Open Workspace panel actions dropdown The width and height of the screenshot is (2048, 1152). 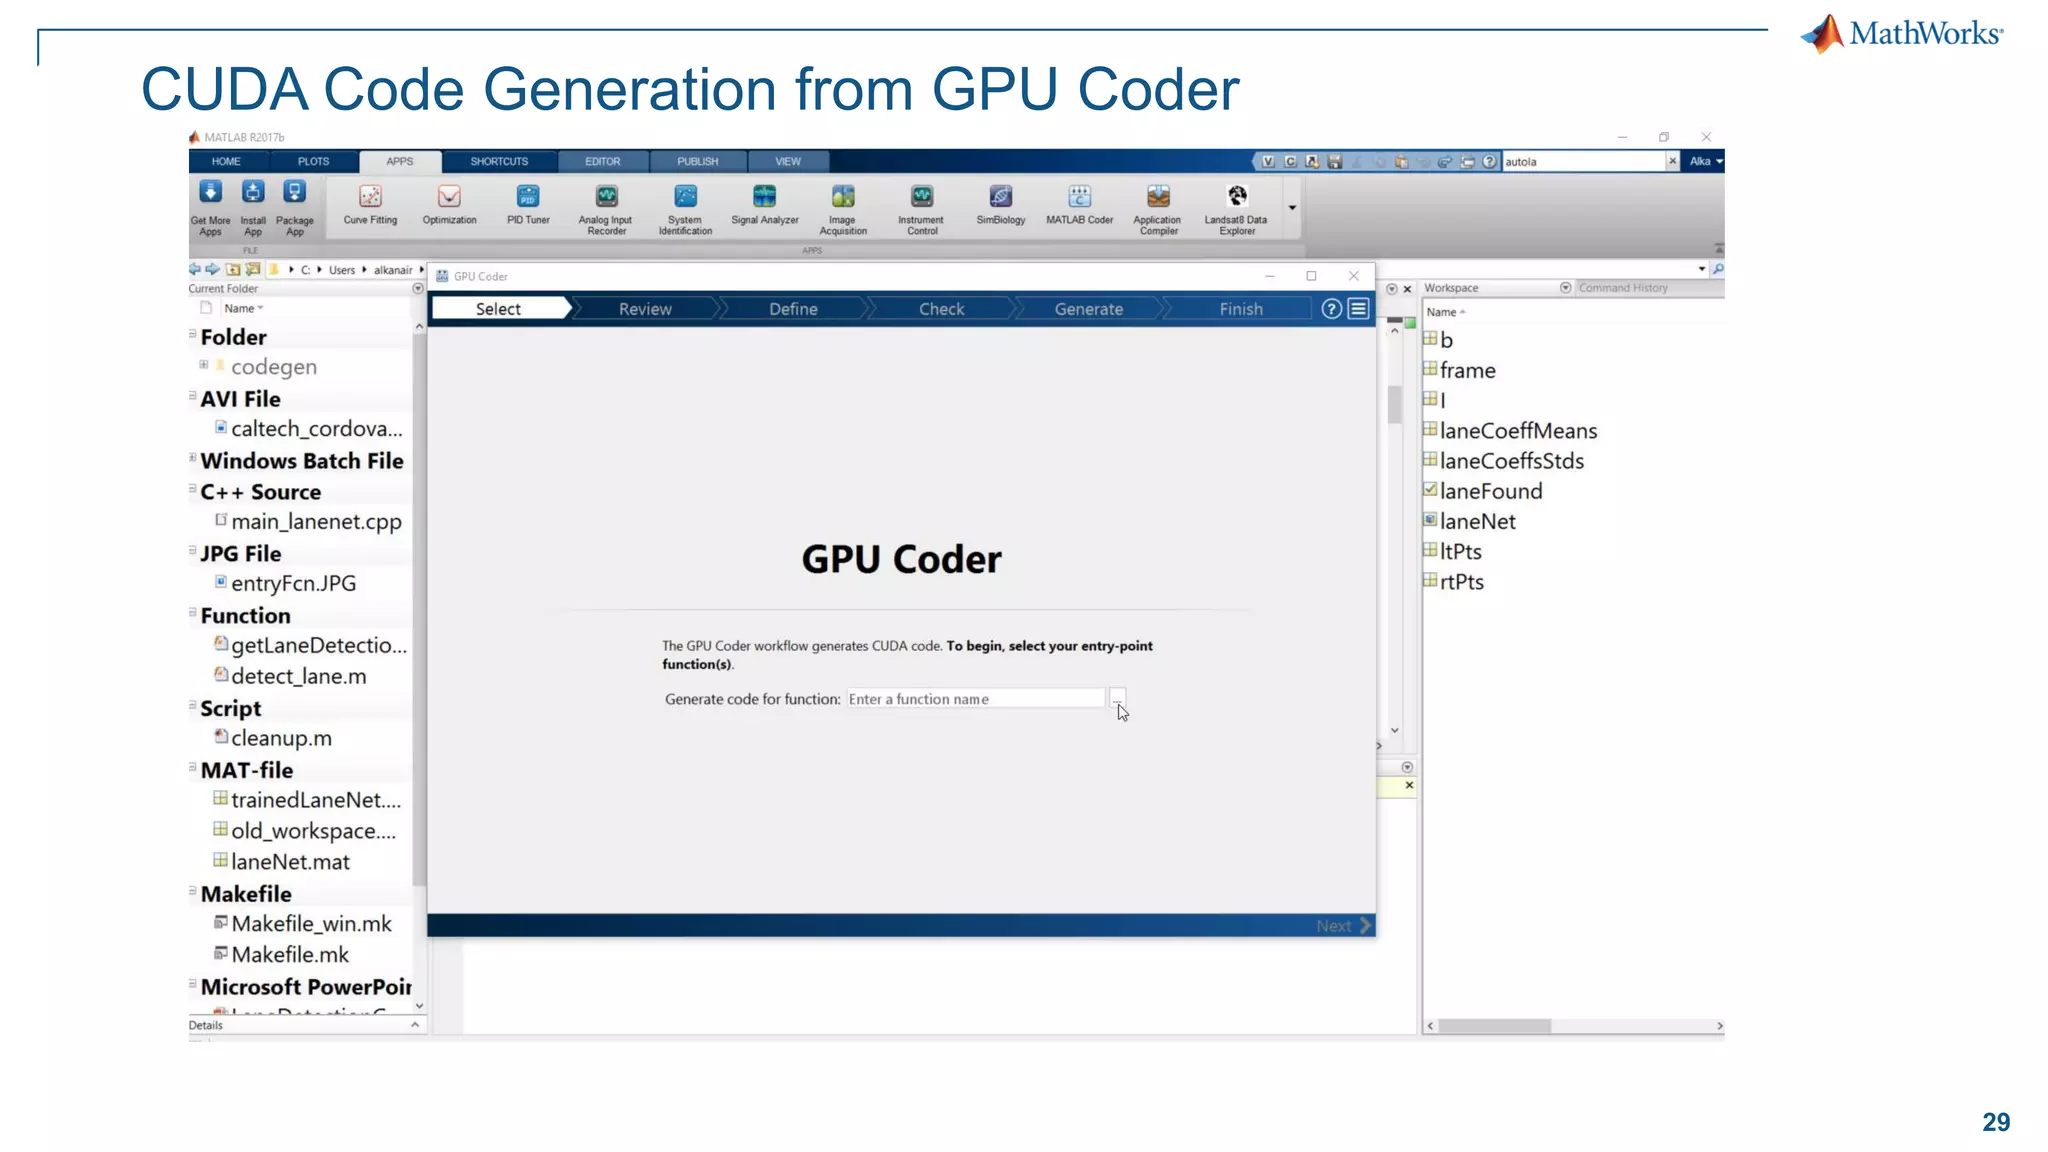click(x=1565, y=288)
